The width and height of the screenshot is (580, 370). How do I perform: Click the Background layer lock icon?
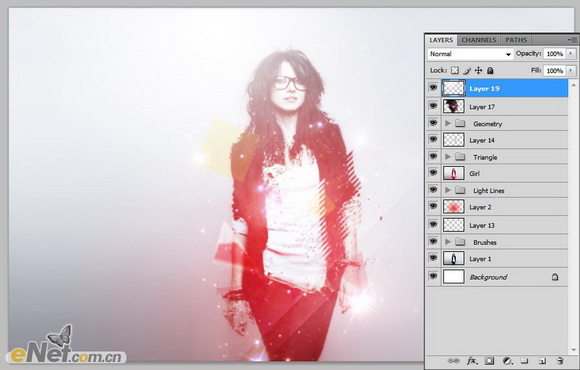click(555, 277)
